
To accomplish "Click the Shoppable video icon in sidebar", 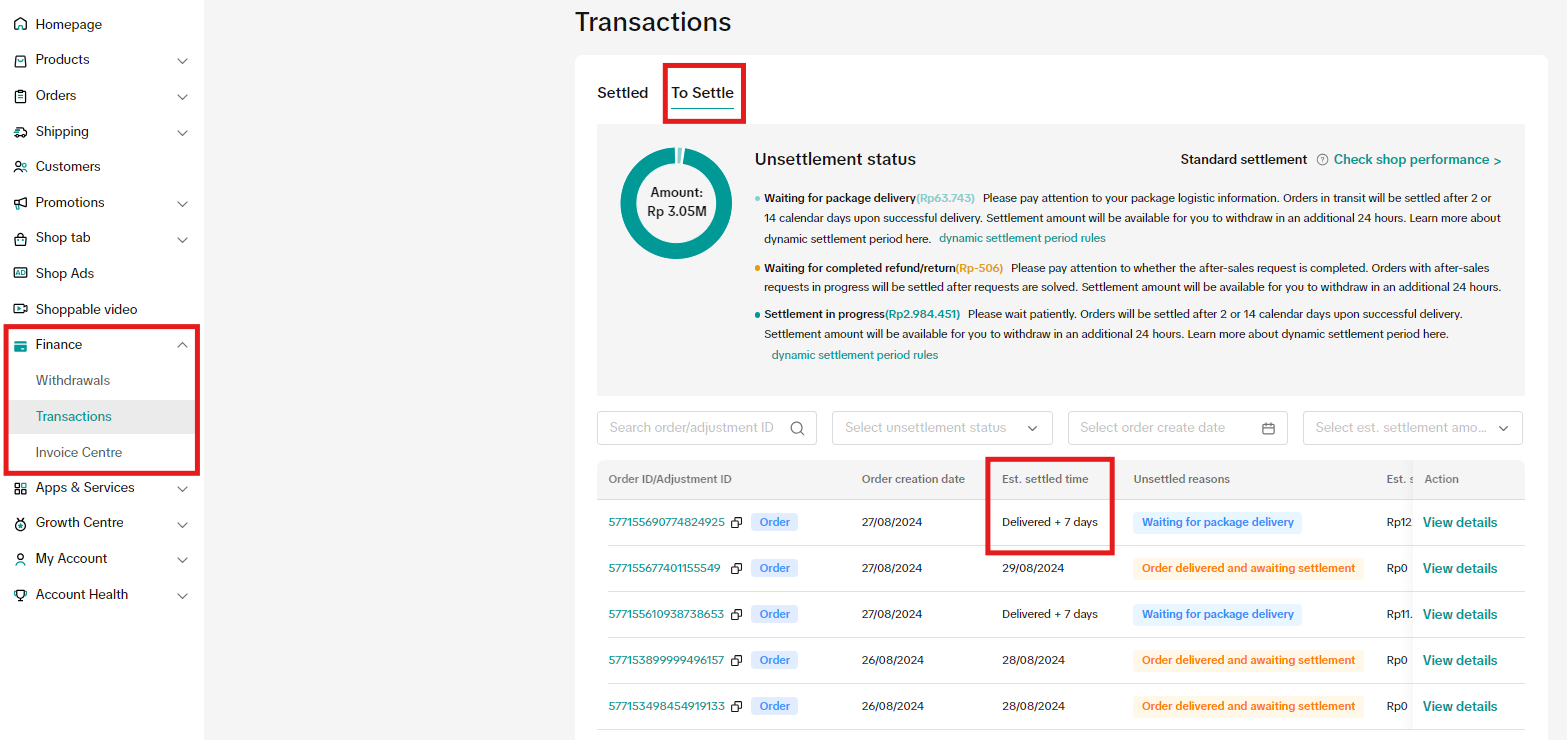I will [x=20, y=309].
